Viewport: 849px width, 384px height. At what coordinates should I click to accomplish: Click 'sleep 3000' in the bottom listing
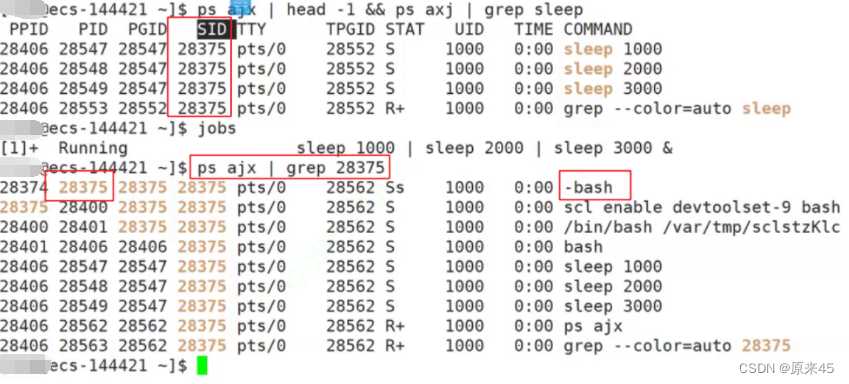[x=612, y=306]
